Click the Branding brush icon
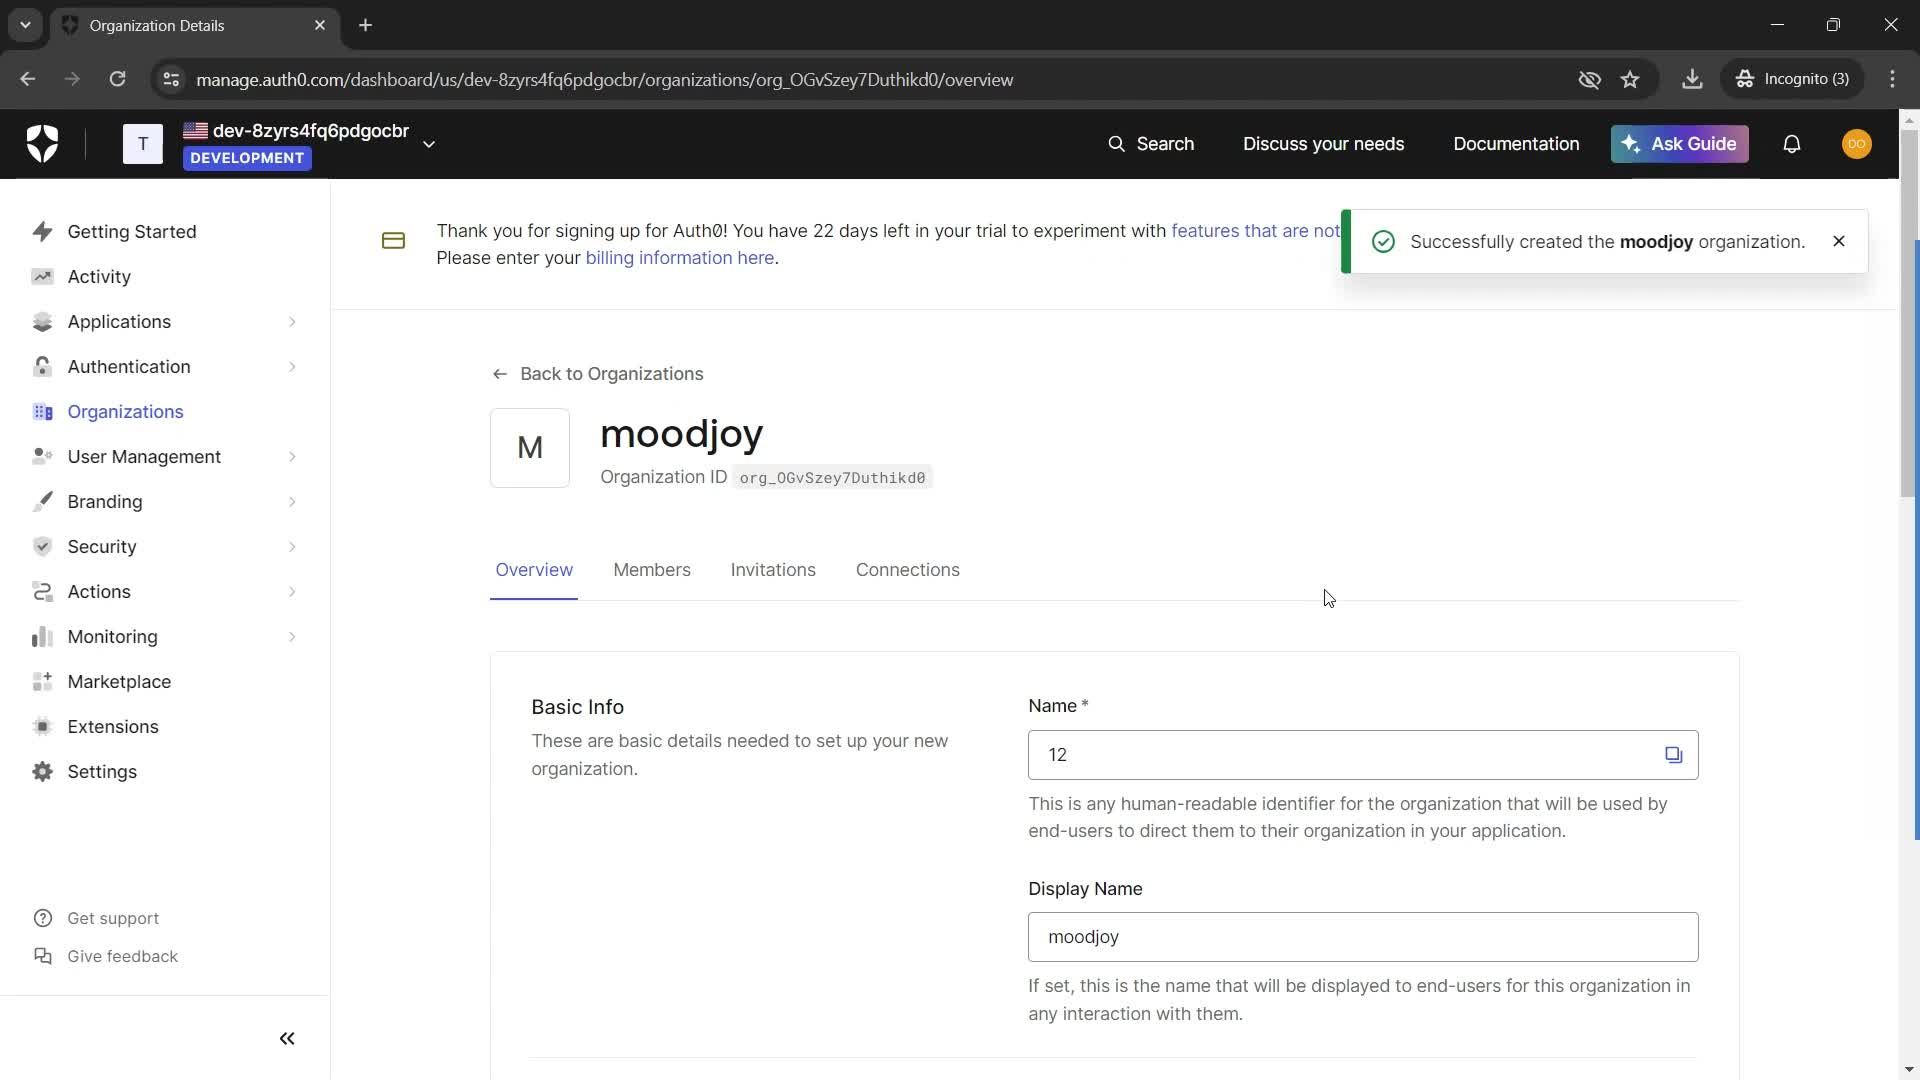 tap(42, 501)
